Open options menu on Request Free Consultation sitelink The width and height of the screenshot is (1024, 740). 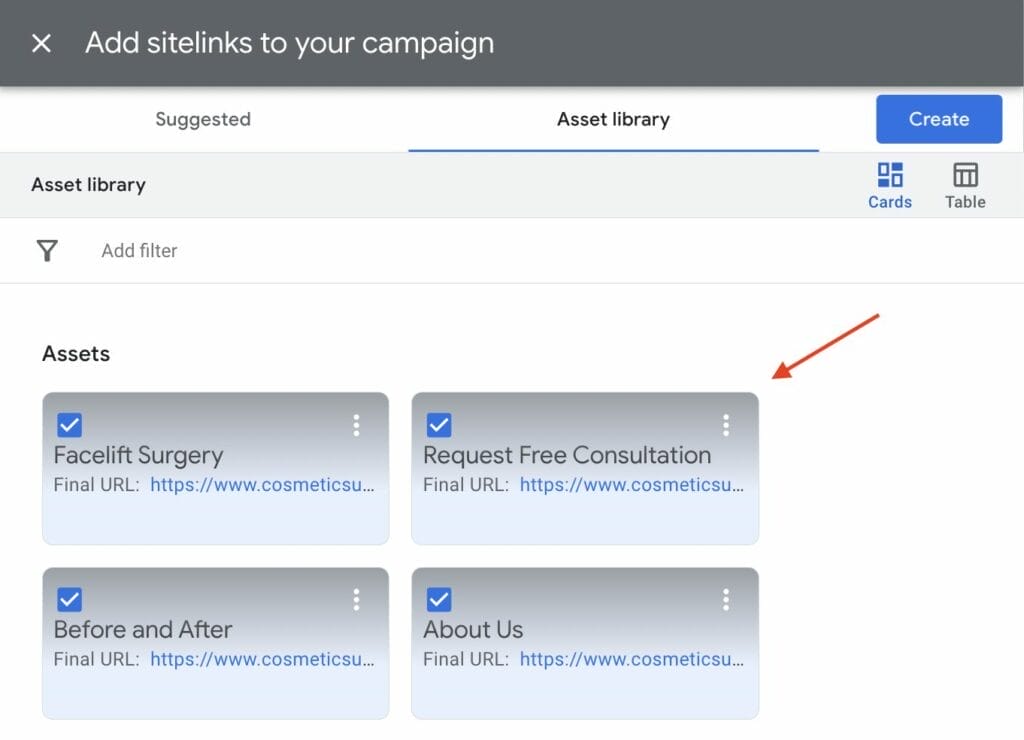click(x=726, y=425)
